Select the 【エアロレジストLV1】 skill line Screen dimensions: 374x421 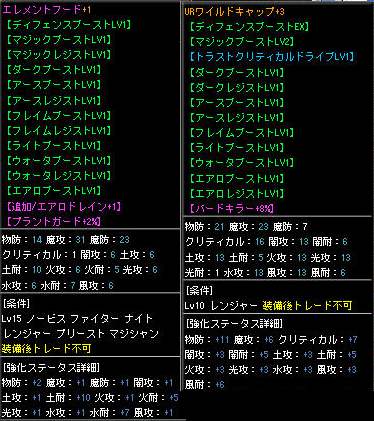pos(237,193)
